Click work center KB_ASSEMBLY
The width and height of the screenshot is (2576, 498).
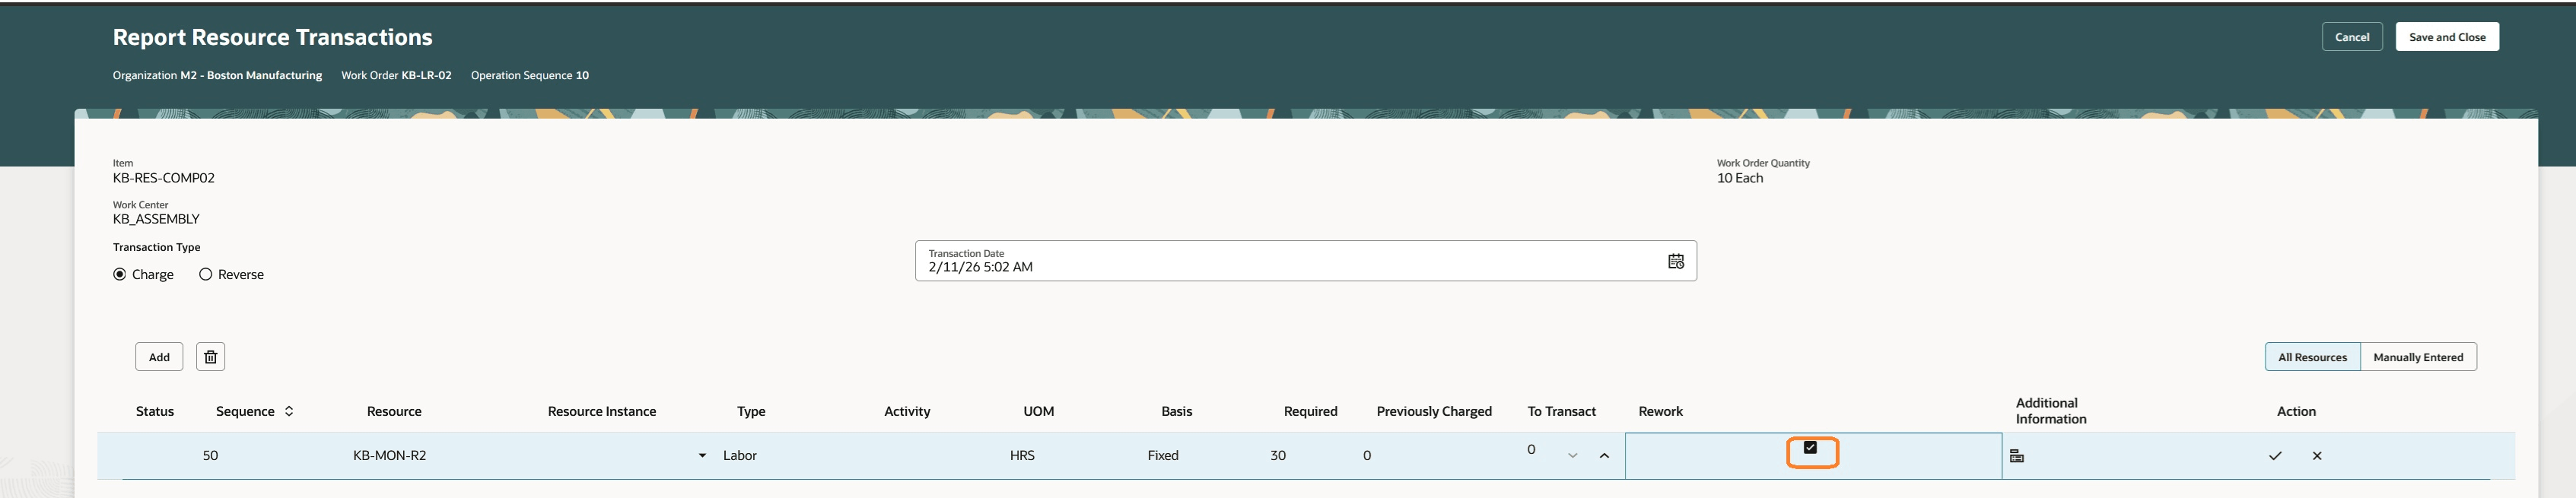156,219
